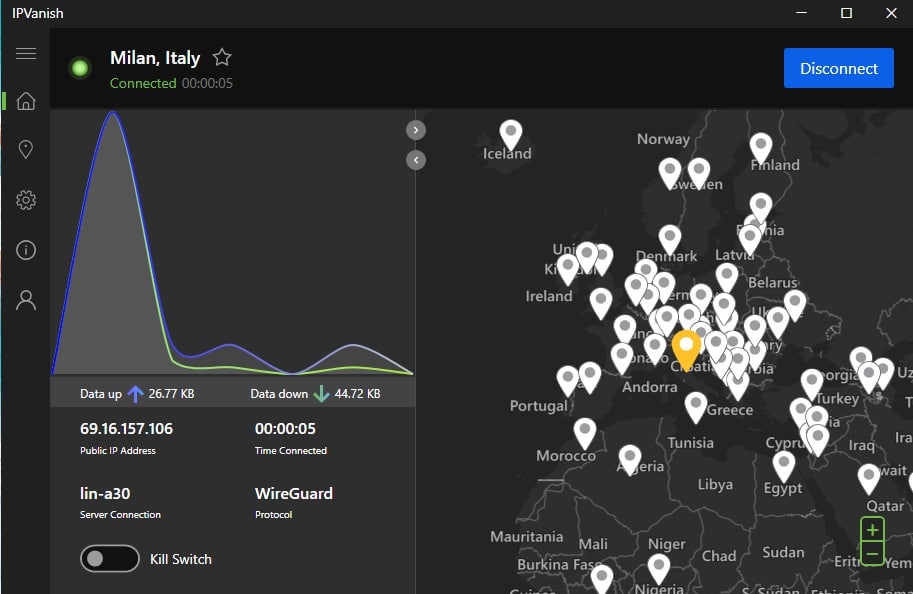
Task: Mark Milan, Italy as favorite with the star
Action: (x=222, y=57)
